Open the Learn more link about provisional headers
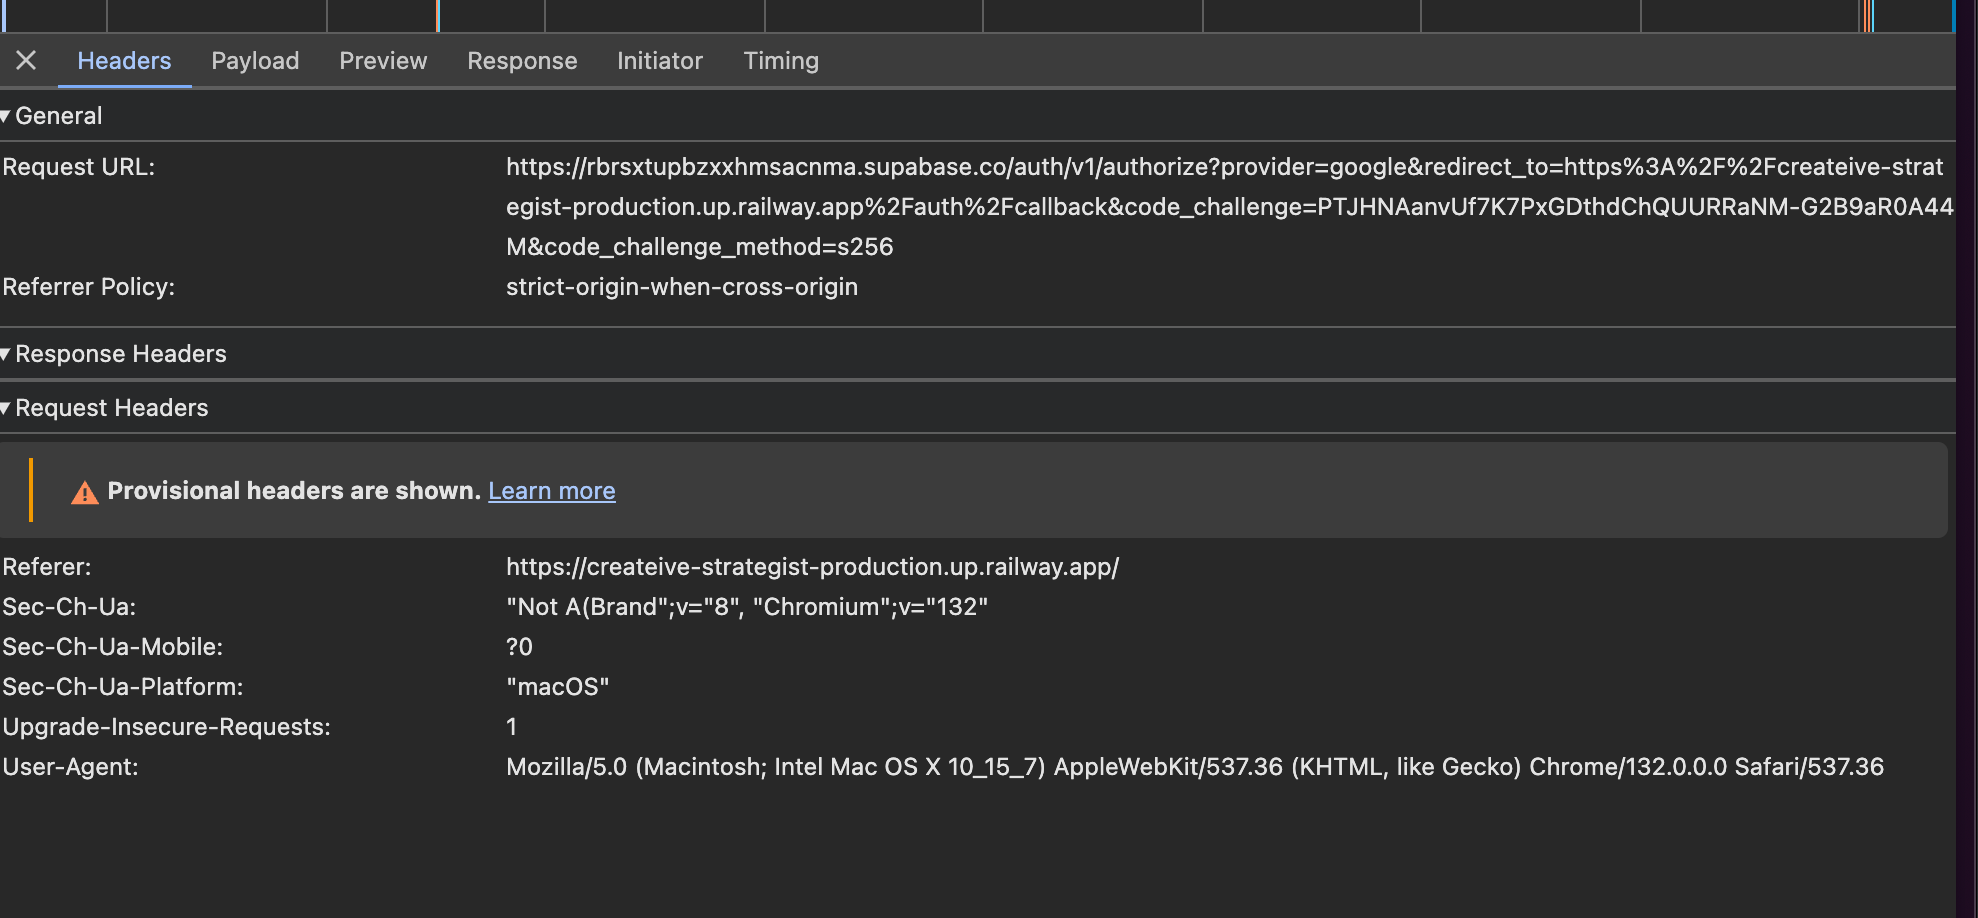This screenshot has width=1978, height=918. point(551,491)
